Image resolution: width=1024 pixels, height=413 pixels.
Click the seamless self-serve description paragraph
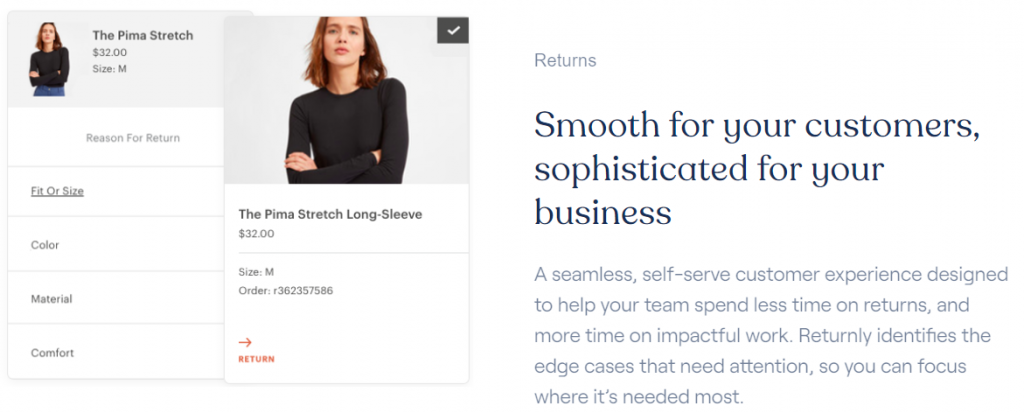(x=771, y=335)
